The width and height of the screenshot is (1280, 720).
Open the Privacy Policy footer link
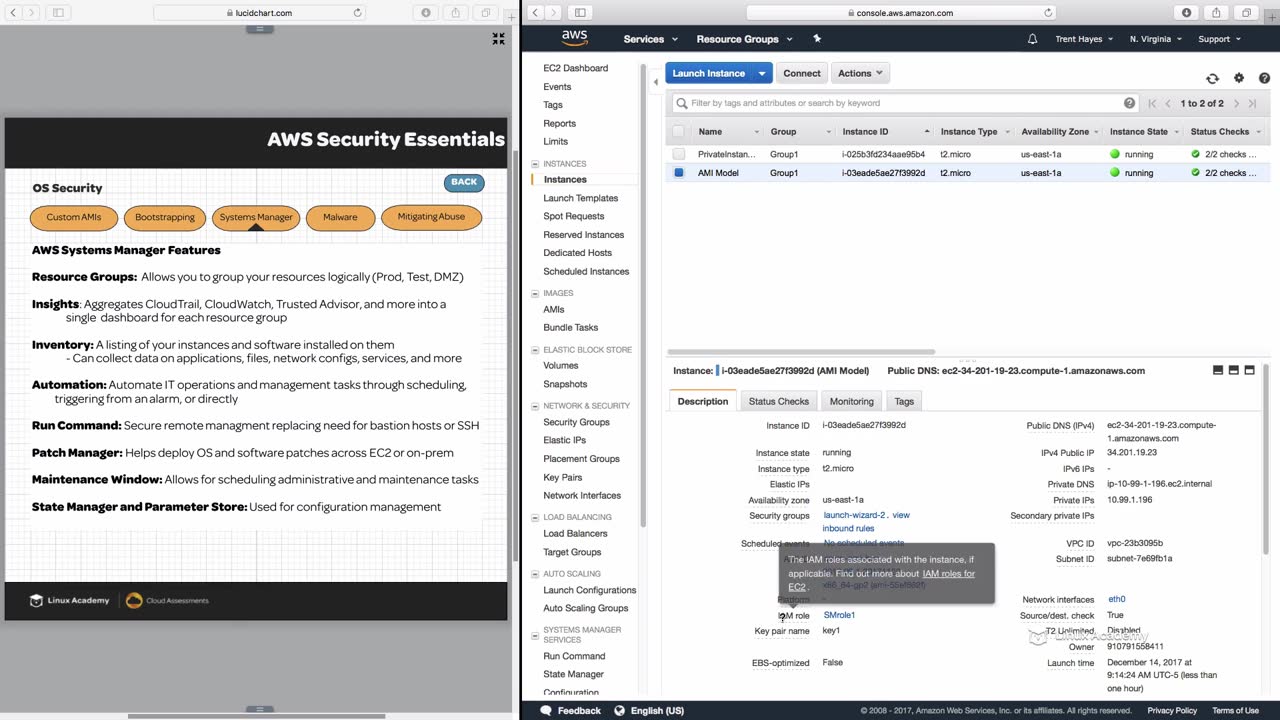point(1172,711)
